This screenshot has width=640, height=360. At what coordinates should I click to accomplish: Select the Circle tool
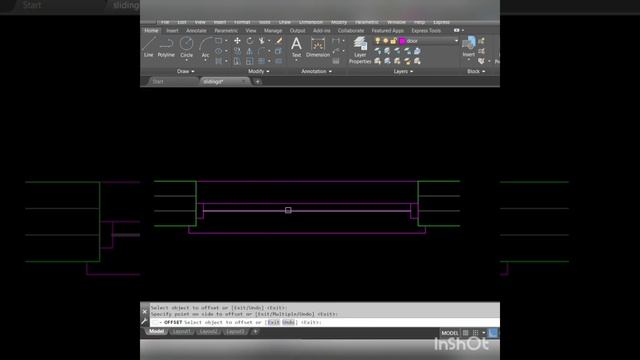(187, 47)
